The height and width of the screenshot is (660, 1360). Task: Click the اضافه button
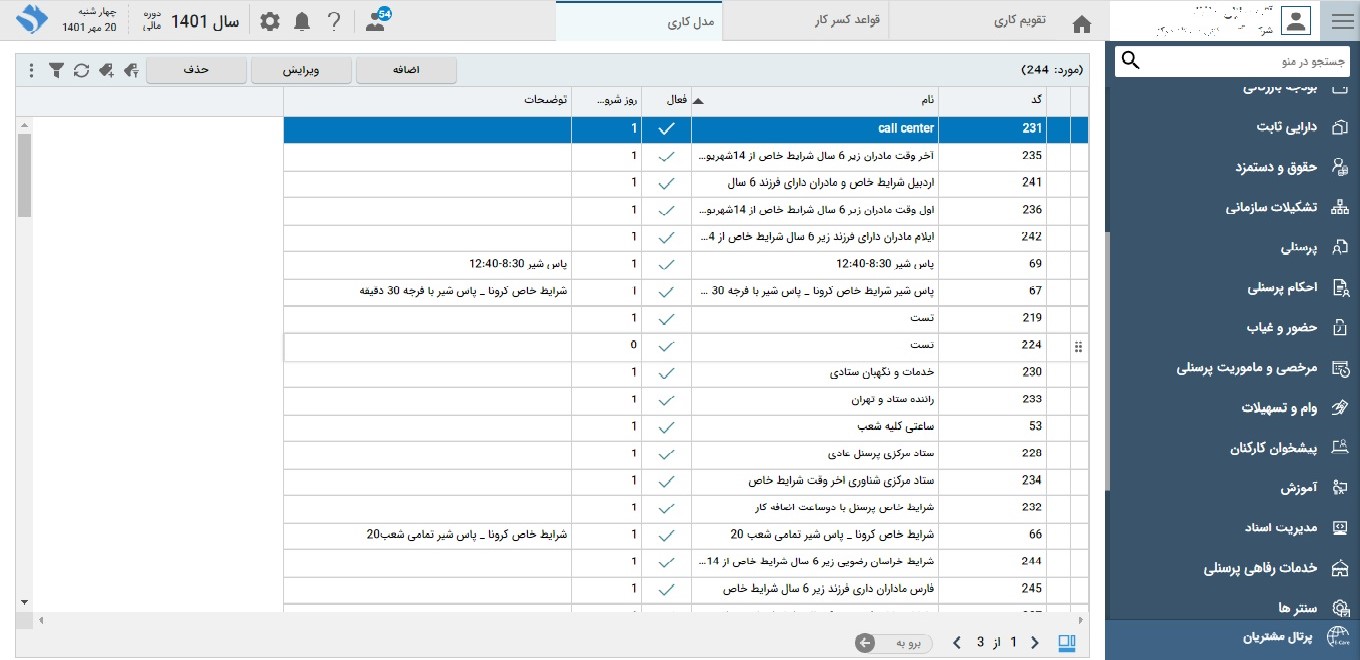coord(405,70)
